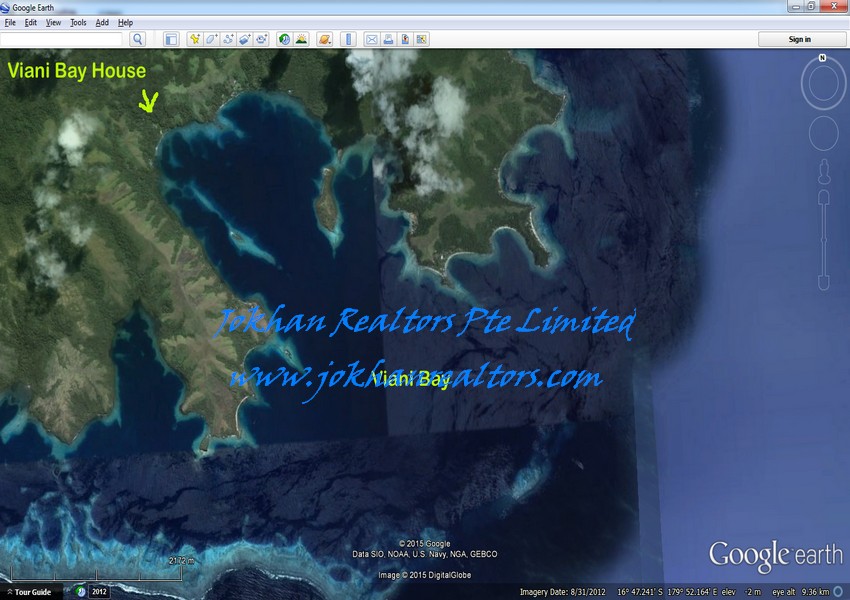Select the Add Polygon tool
Screen dimensions: 850x600
coord(212,39)
